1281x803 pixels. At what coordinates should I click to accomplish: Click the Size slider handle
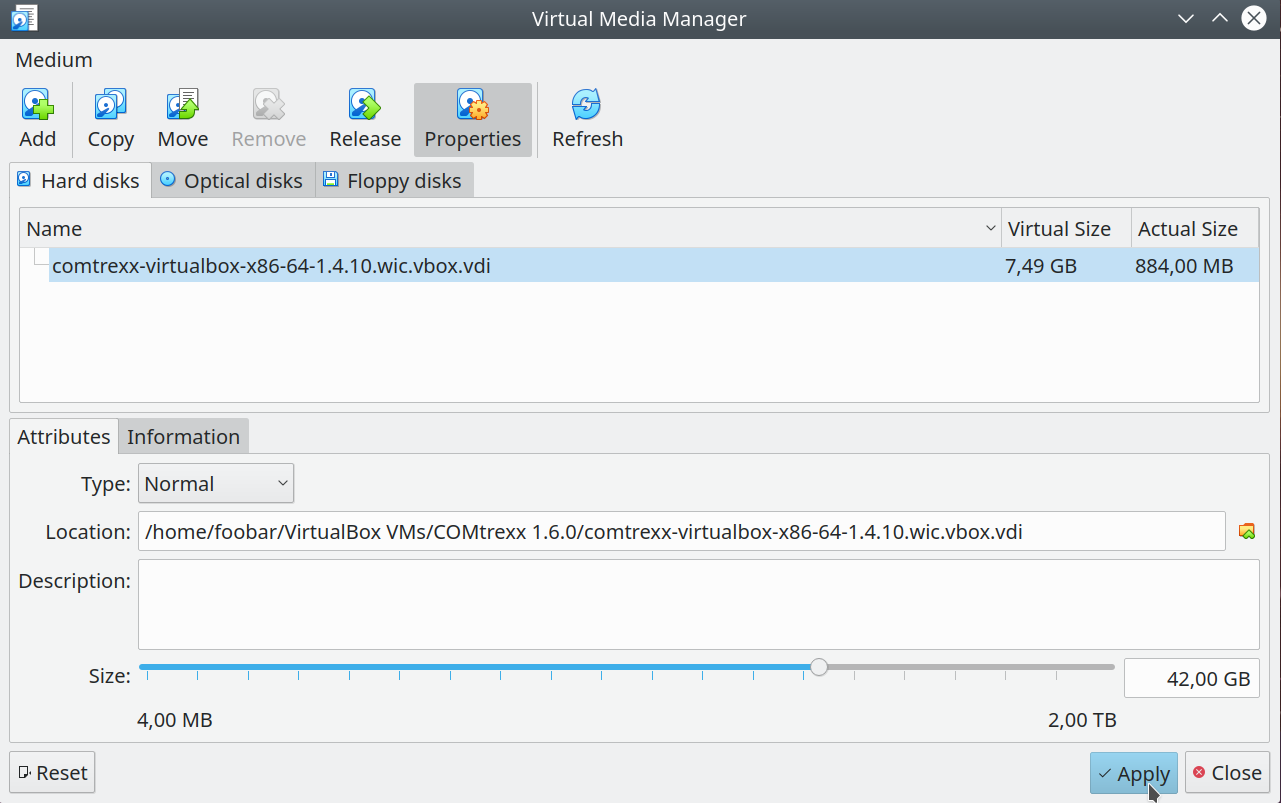pos(819,667)
